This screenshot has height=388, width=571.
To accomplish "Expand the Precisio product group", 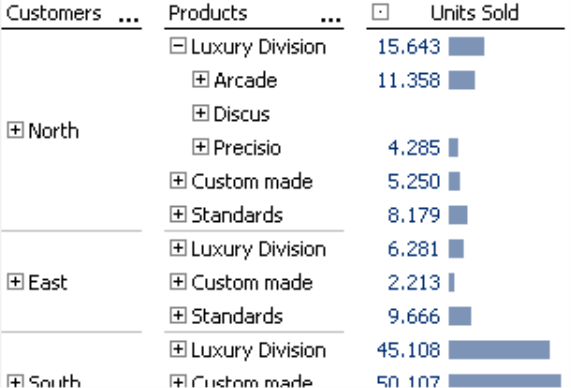I will 201,147.
